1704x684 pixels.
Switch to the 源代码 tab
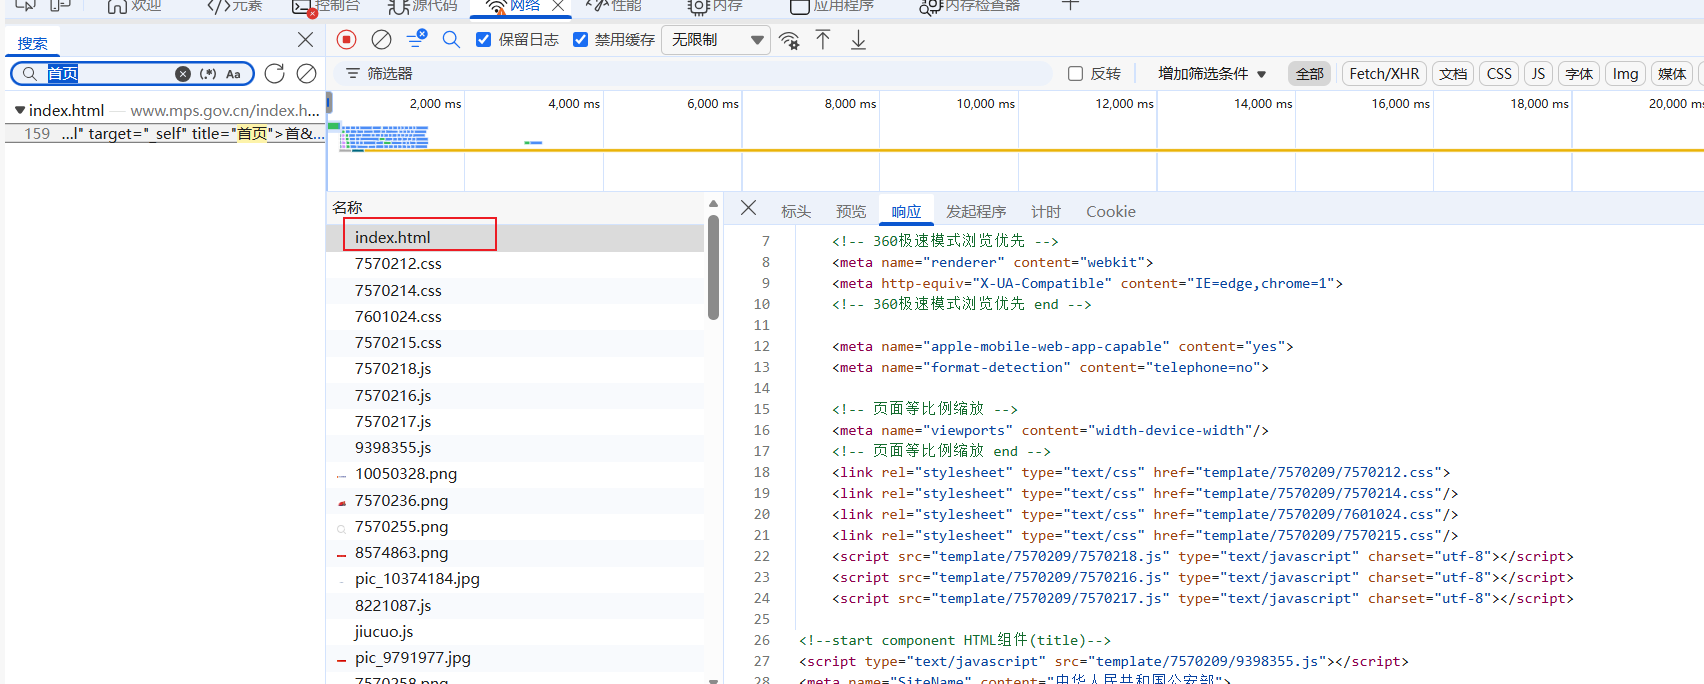tap(424, 6)
